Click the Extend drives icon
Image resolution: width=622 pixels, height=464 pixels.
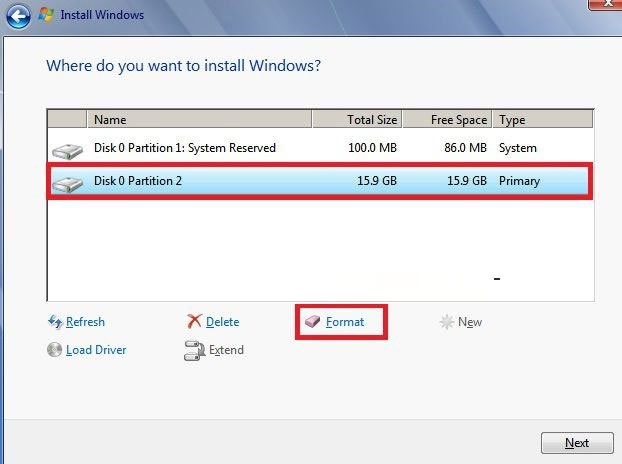pos(194,351)
